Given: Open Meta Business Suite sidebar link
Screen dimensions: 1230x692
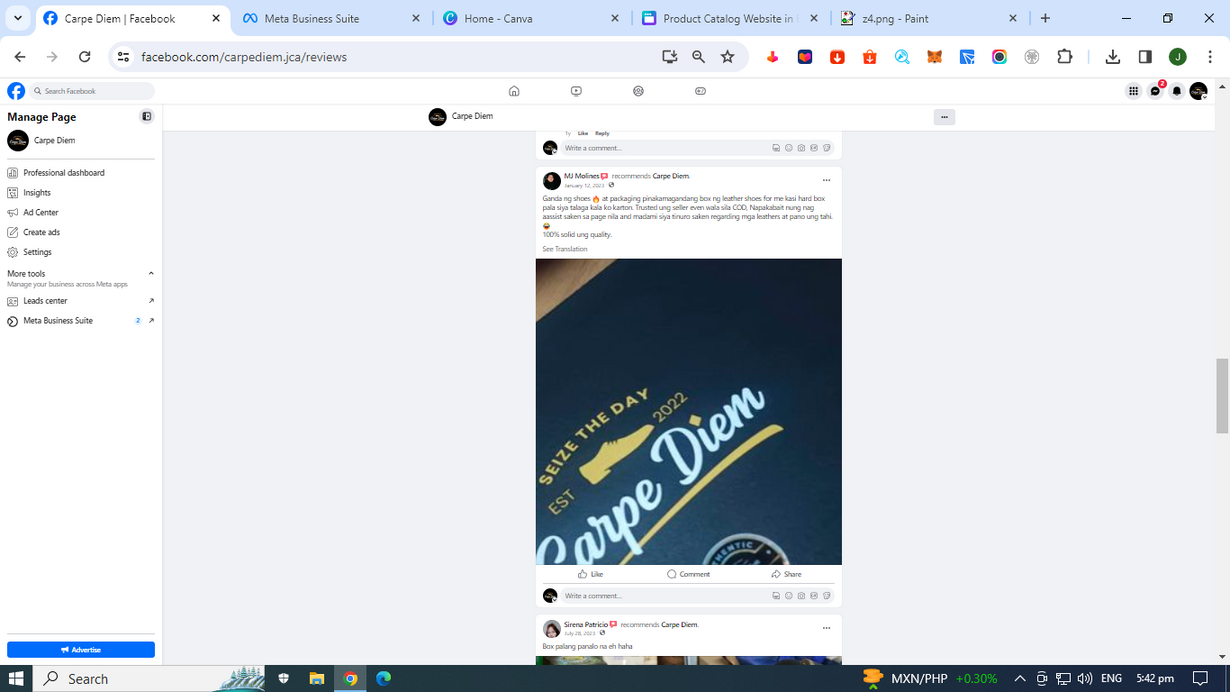Looking at the screenshot, I should click(80, 321).
